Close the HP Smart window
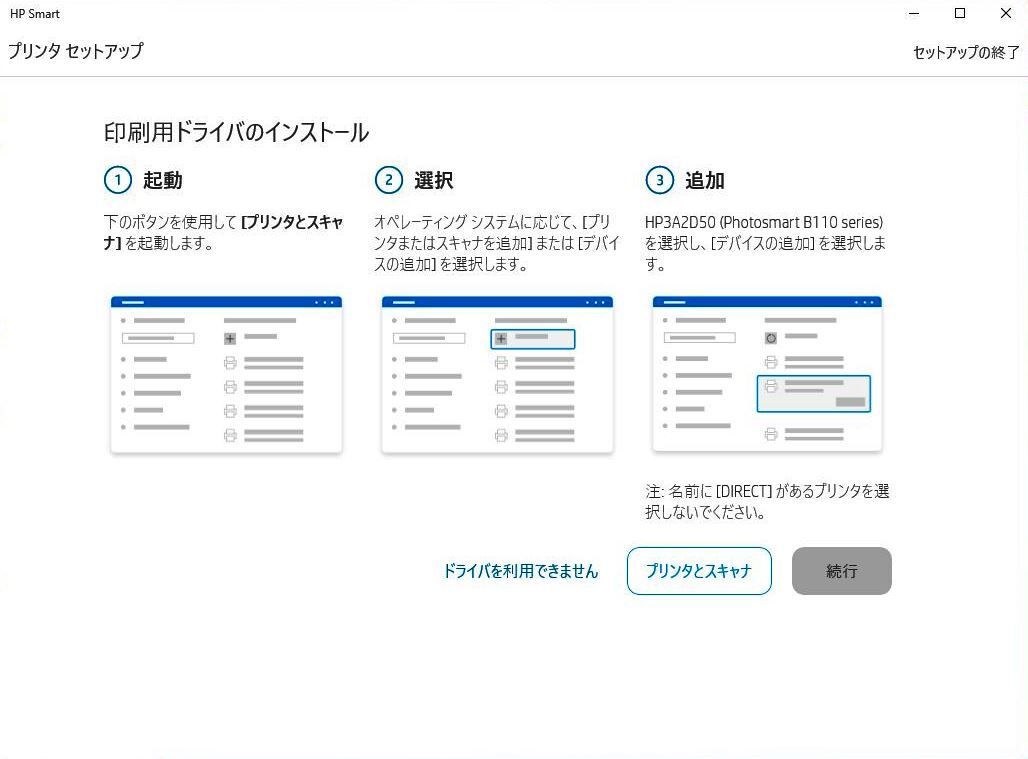This screenshot has width=1028, height=759. click(1006, 13)
